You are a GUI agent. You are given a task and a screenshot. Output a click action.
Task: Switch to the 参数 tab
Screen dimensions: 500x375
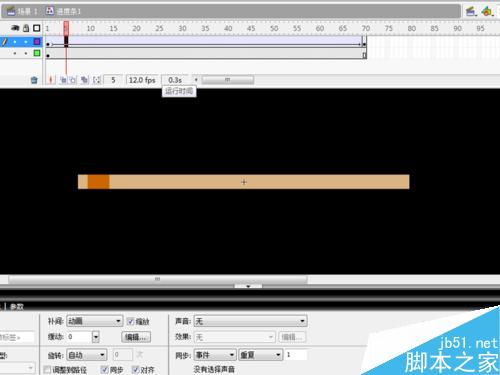tap(17, 307)
